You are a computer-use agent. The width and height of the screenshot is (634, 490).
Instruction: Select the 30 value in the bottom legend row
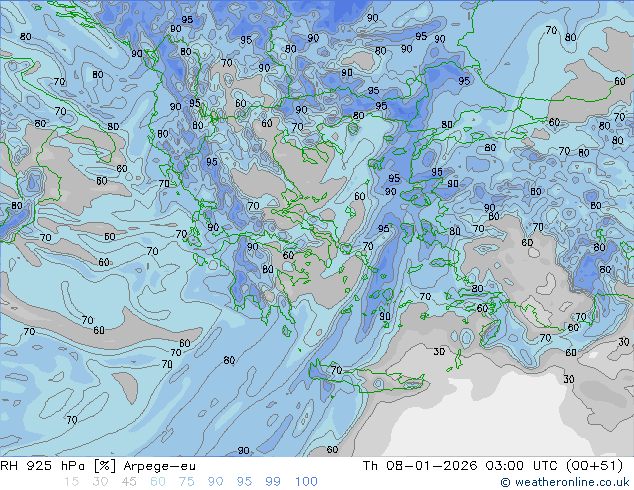pos(100,482)
